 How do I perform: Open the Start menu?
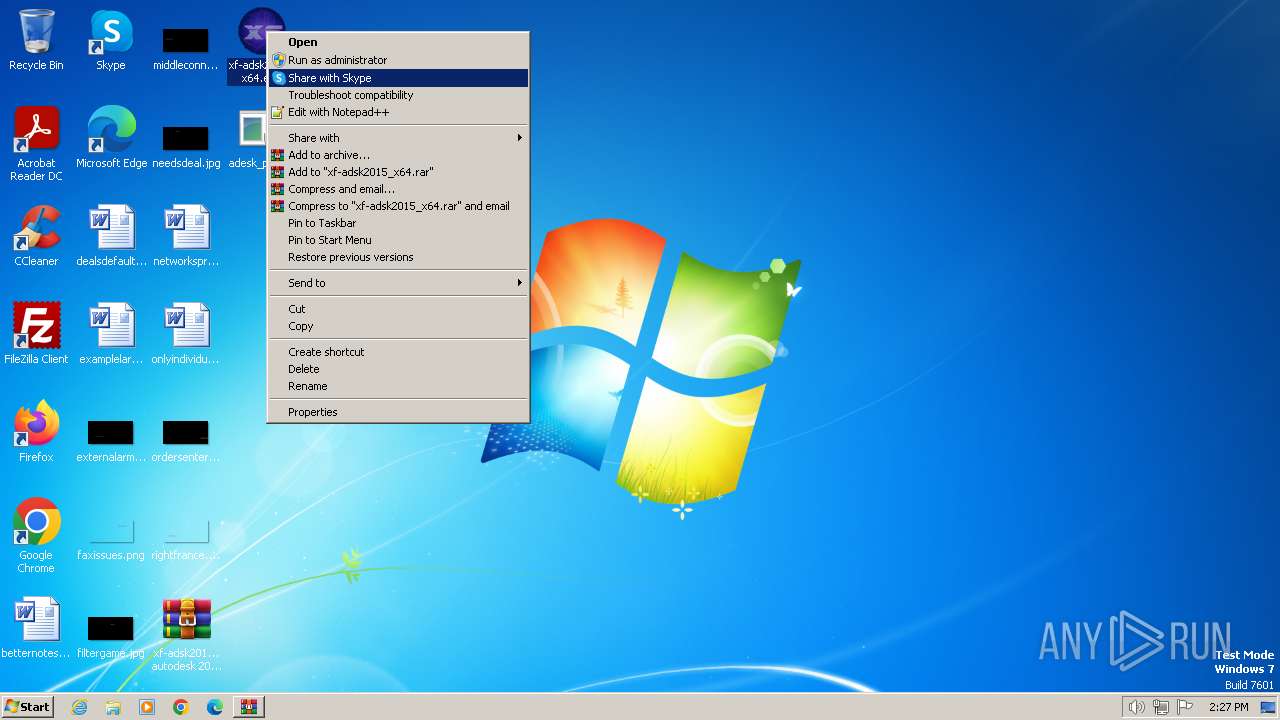28,707
